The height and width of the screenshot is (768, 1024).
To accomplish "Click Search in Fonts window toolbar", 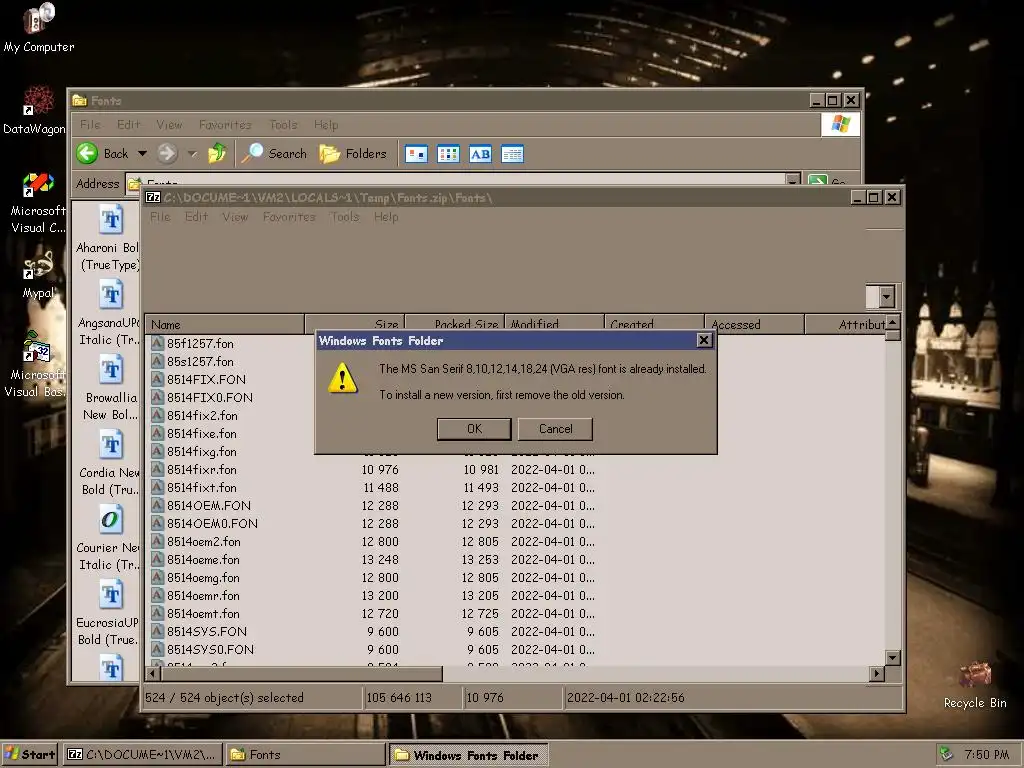I will 274,153.
